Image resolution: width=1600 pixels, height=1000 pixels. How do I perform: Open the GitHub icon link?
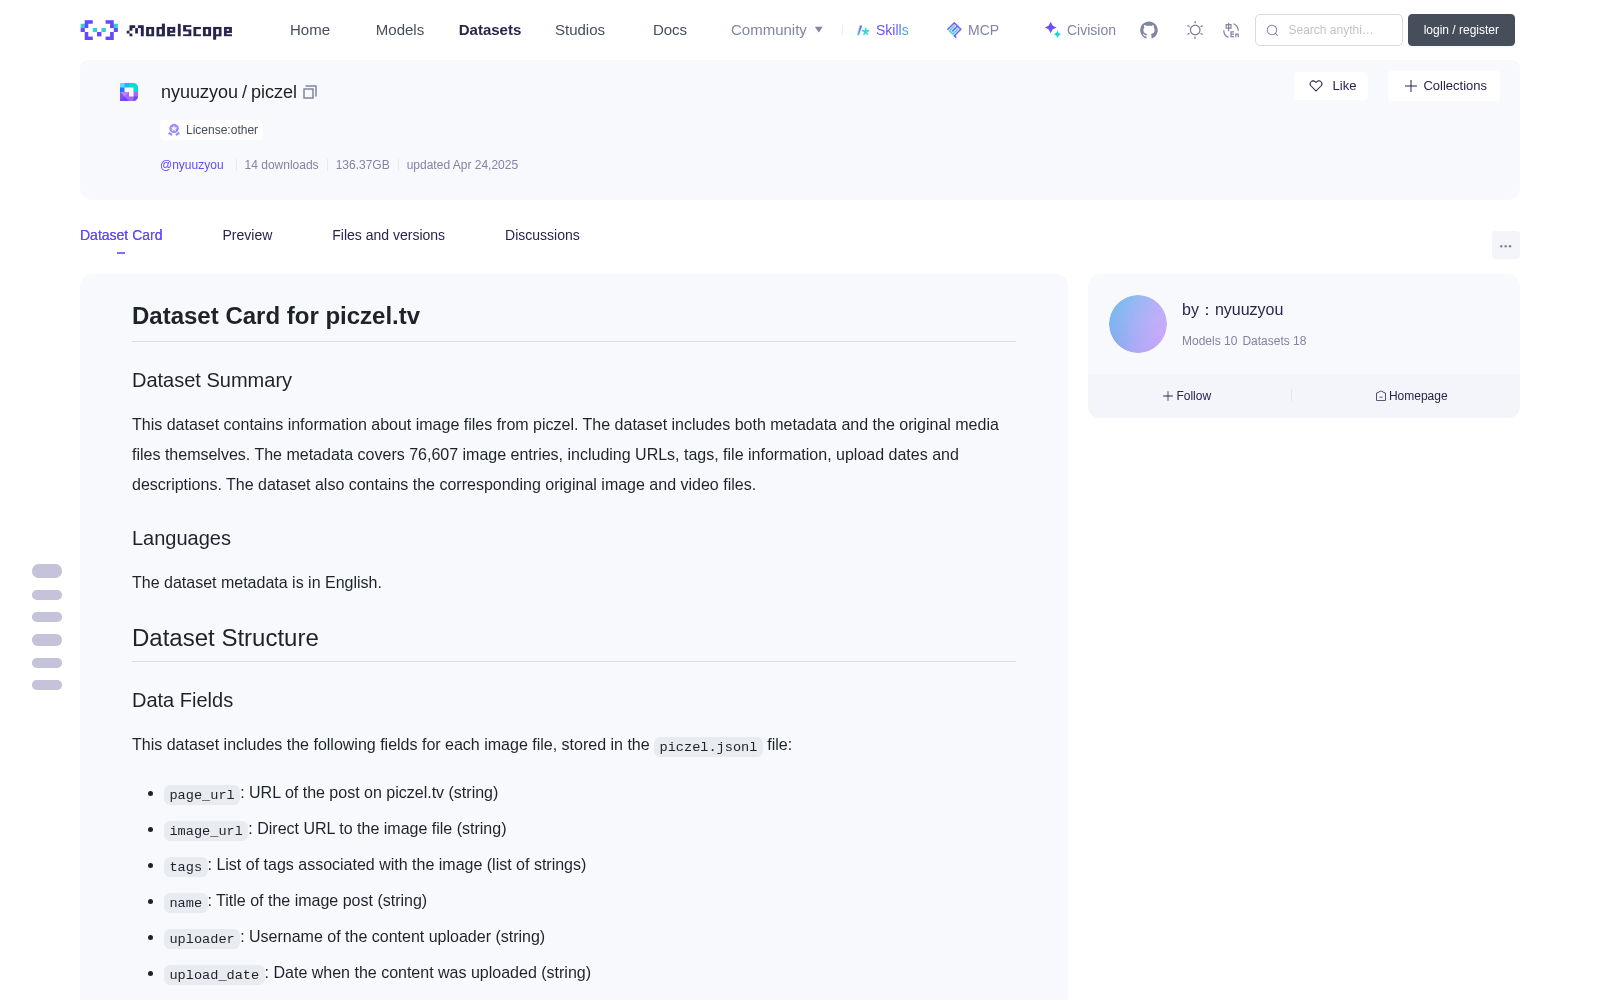[x=1149, y=30]
